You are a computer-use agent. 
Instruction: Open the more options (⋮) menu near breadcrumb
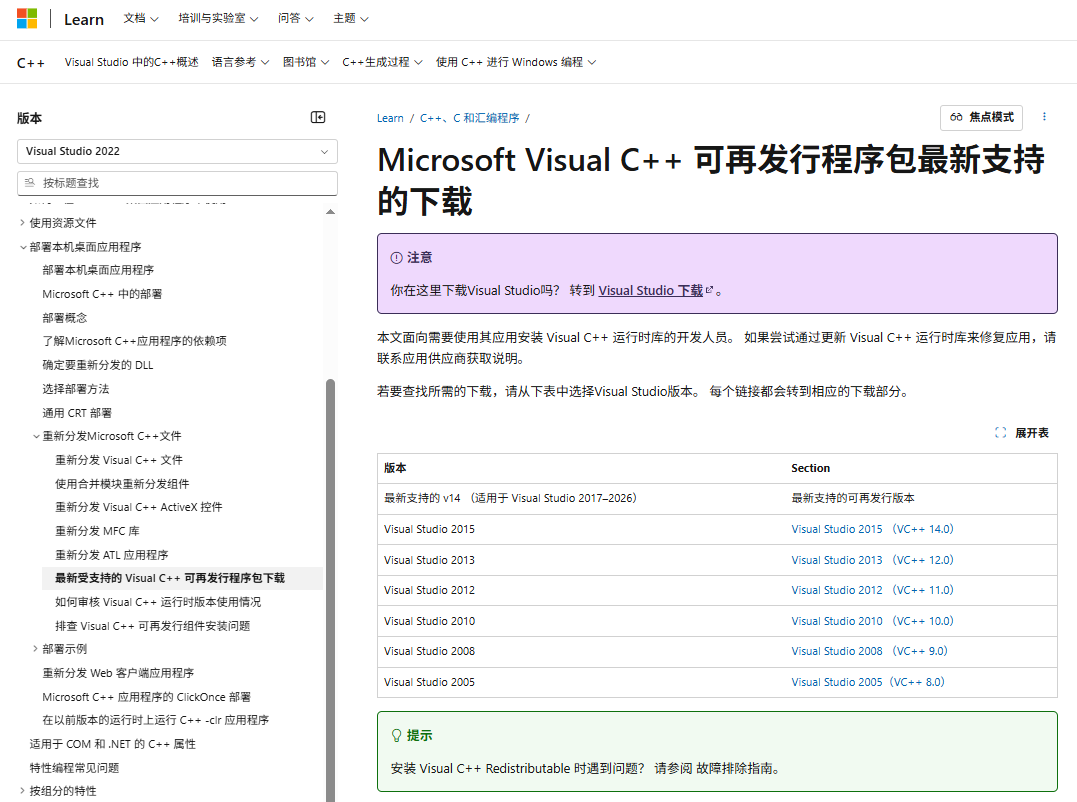click(x=1044, y=117)
